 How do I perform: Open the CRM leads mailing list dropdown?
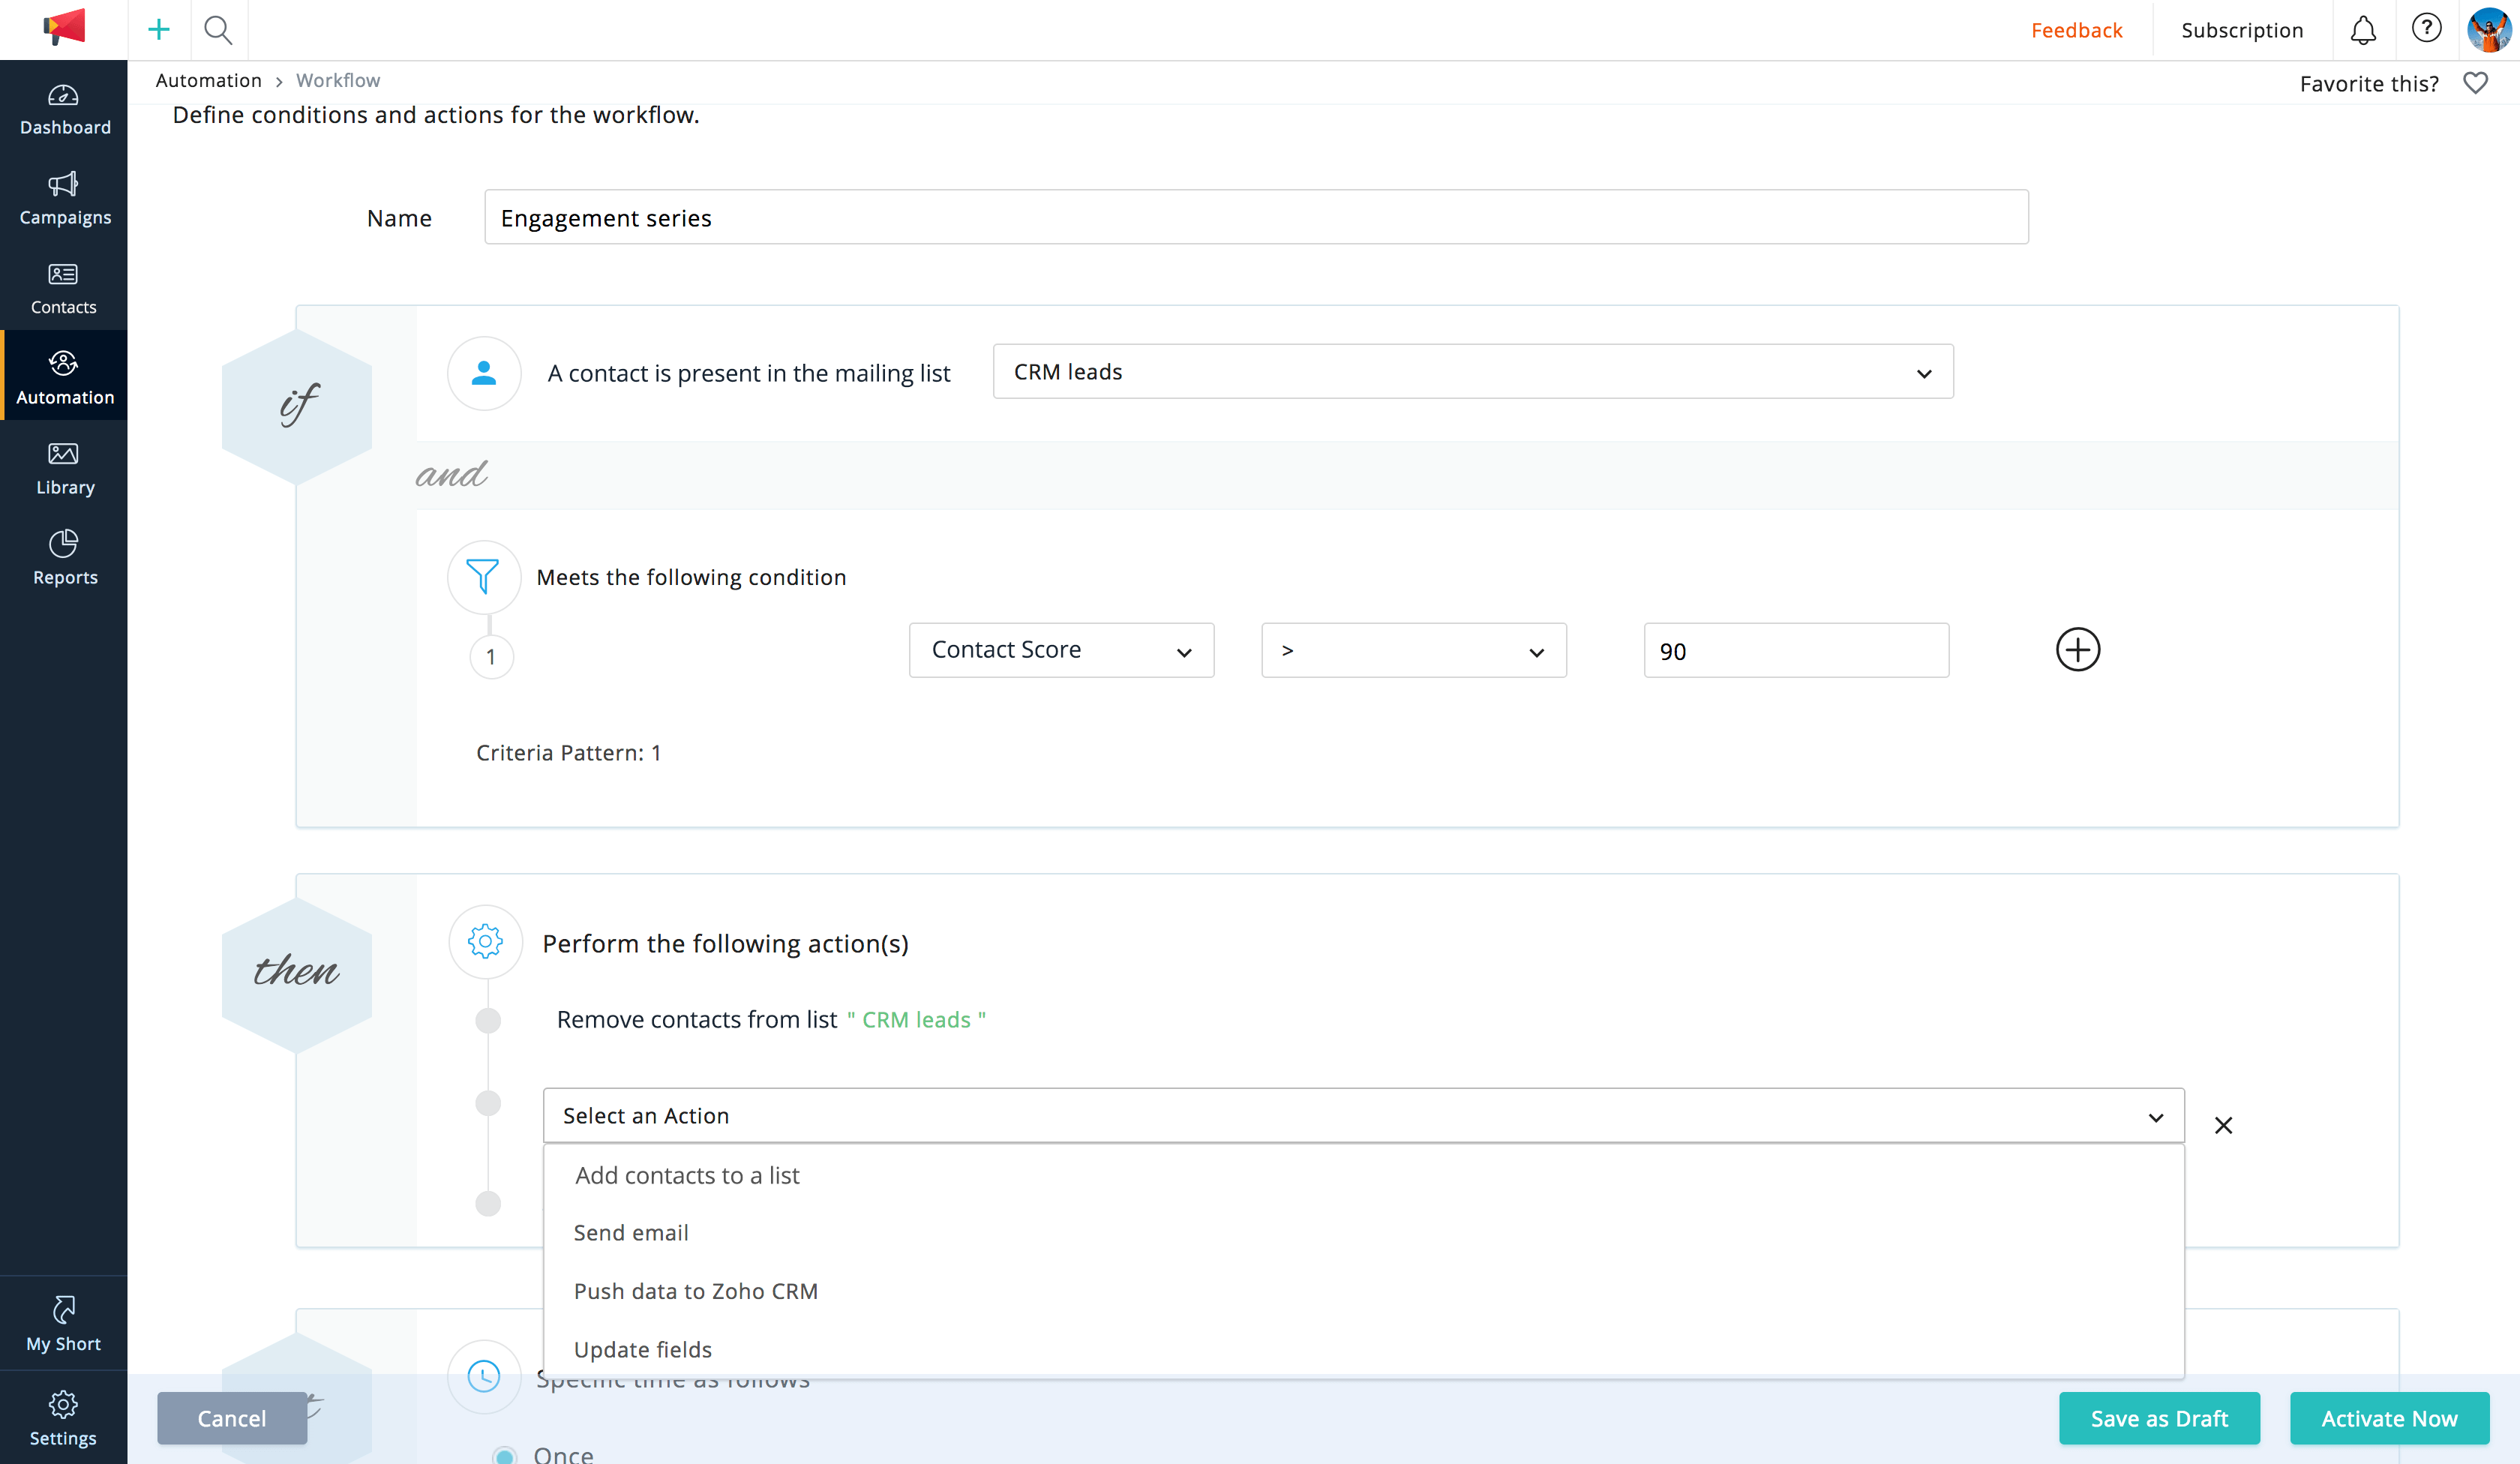pyautogui.click(x=1473, y=372)
